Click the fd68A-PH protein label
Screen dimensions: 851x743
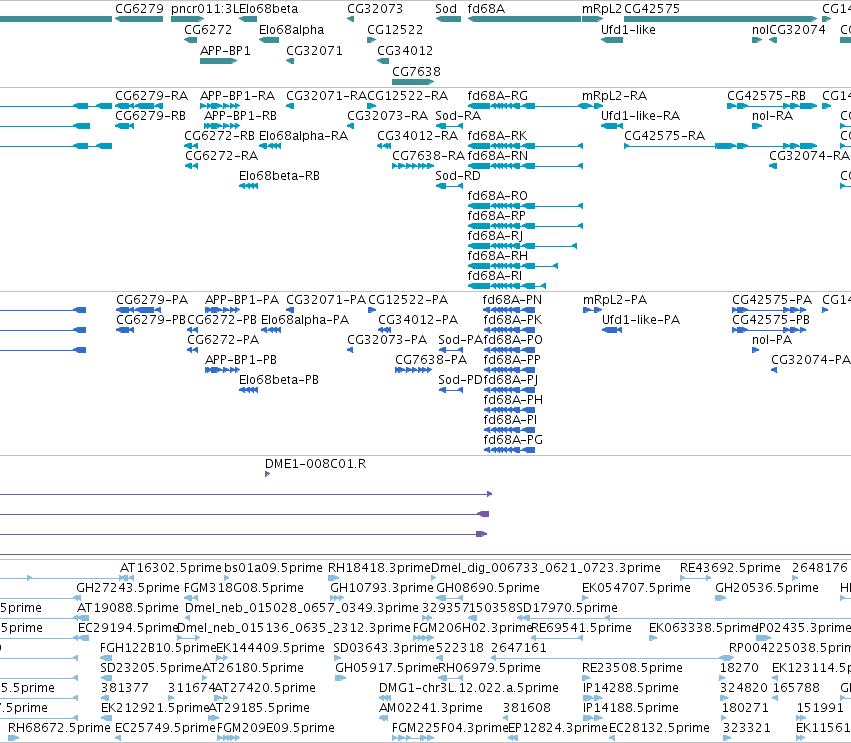(x=513, y=400)
